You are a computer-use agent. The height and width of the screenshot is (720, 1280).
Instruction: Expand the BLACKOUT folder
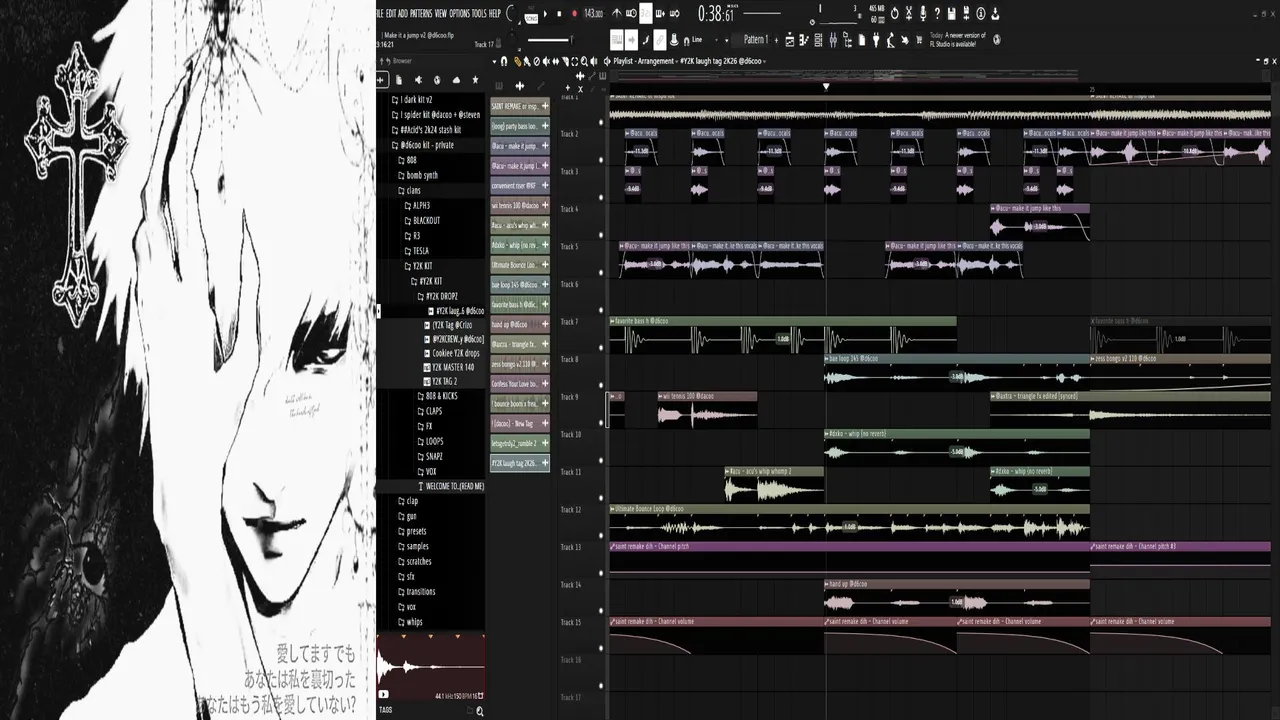click(x=423, y=220)
